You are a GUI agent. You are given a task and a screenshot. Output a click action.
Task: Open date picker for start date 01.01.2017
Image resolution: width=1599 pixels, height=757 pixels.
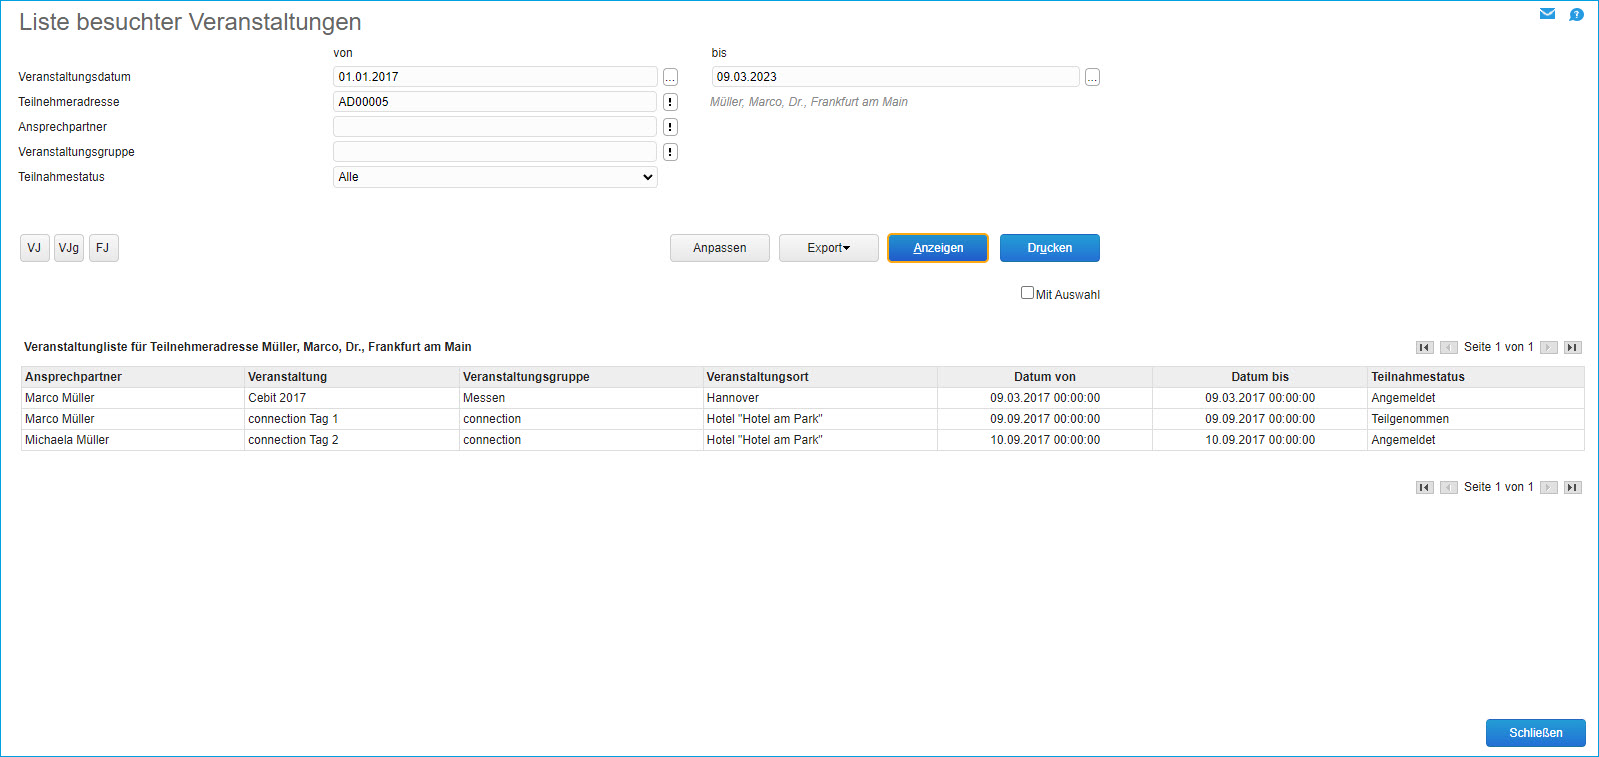[x=670, y=77]
